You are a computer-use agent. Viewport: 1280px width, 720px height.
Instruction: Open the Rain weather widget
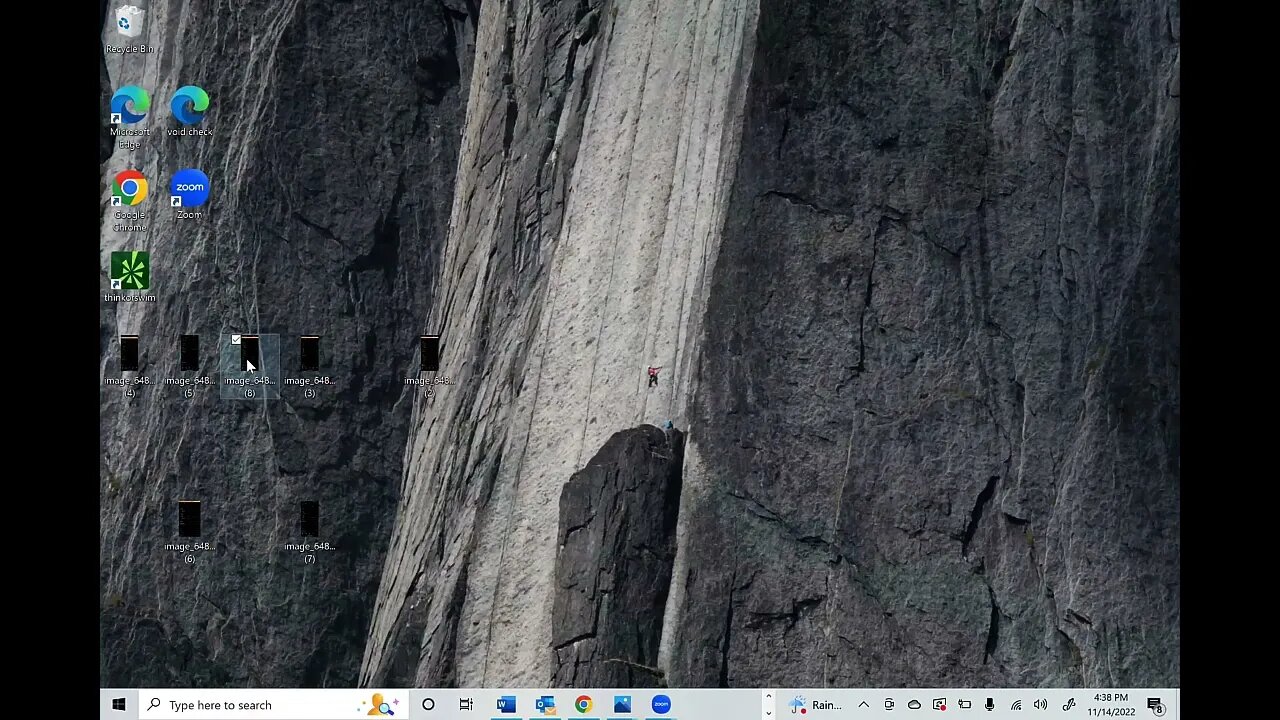point(816,705)
